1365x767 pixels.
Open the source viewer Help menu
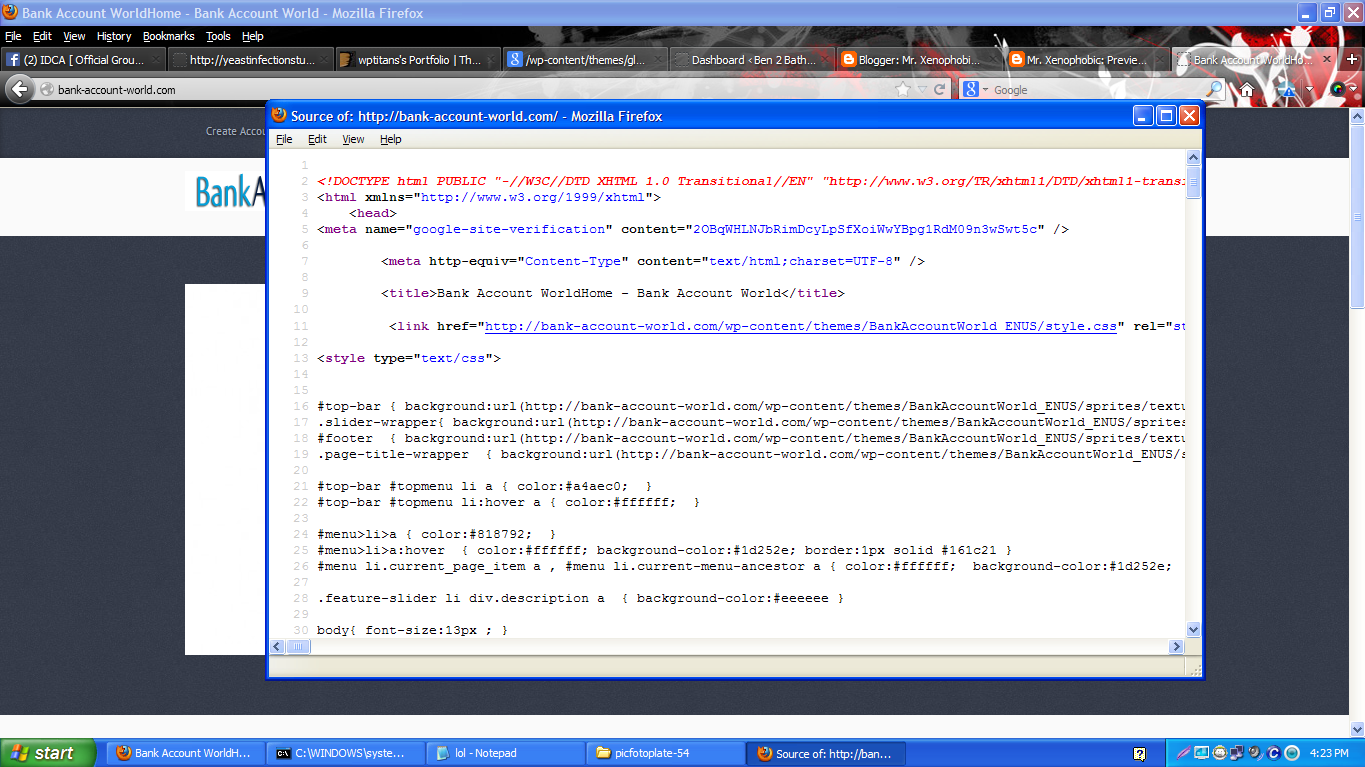click(x=391, y=139)
